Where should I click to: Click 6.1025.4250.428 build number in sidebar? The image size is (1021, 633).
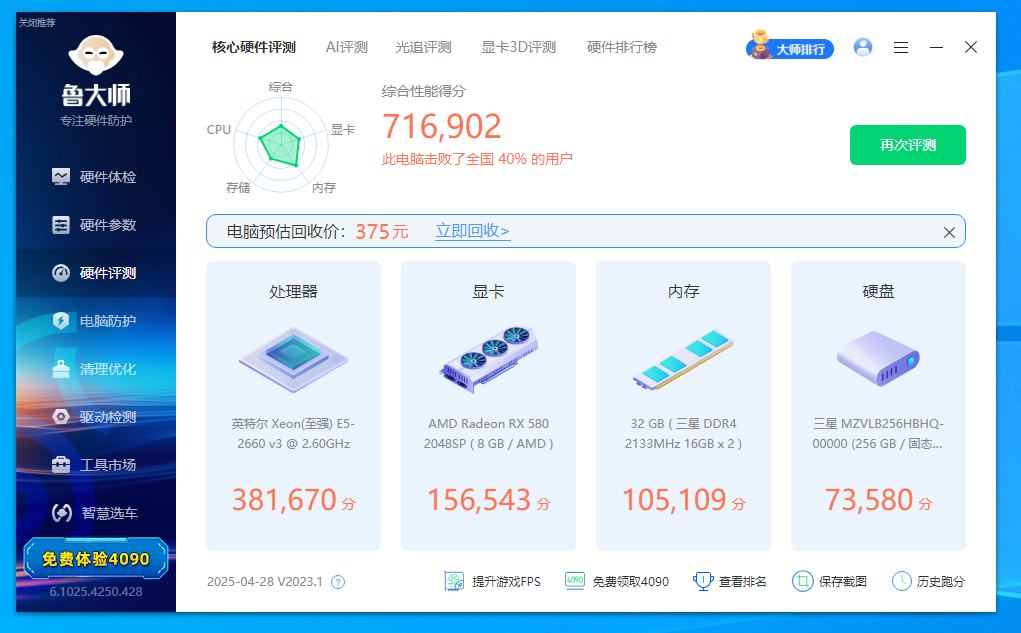[x=96, y=592]
